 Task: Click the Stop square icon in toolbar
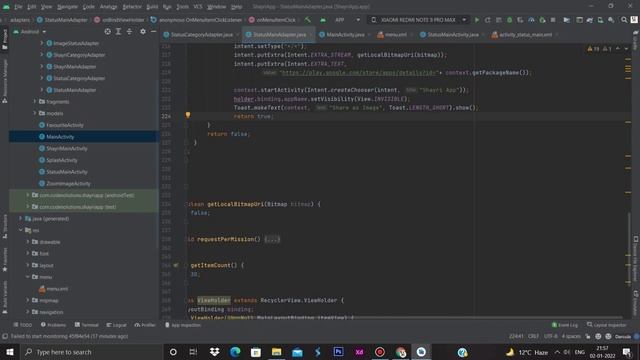553,20
